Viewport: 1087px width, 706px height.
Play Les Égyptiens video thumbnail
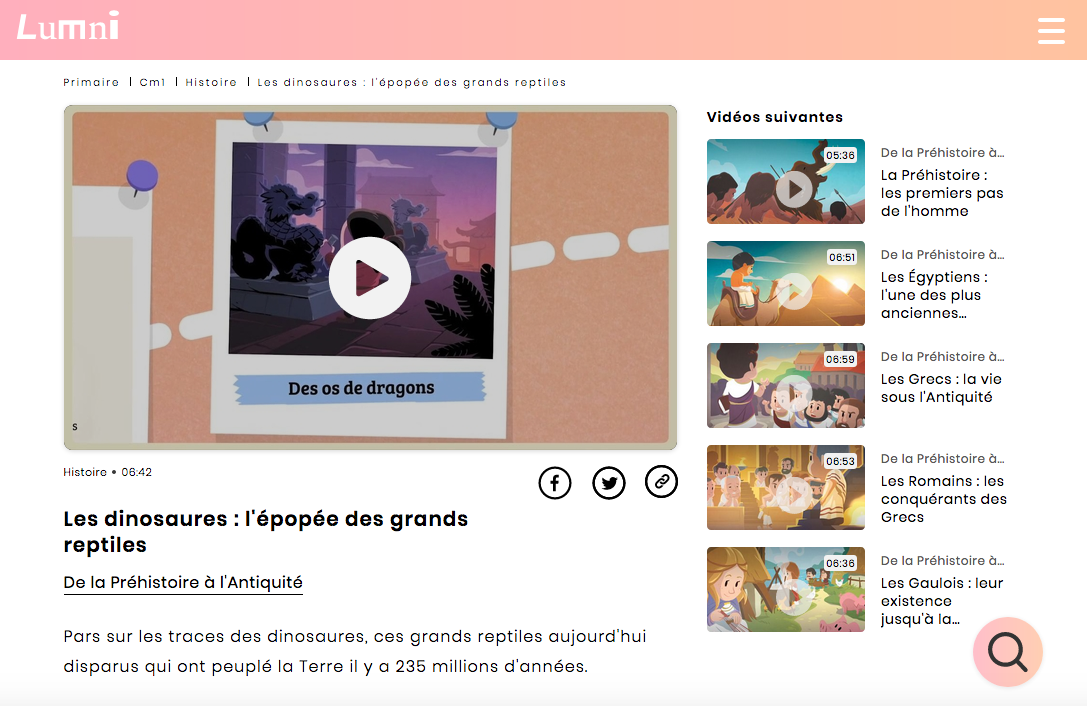click(x=785, y=283)
